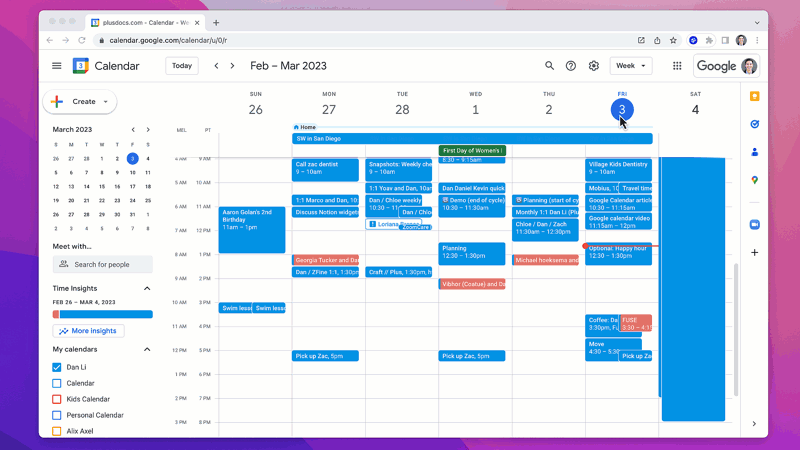Open Google Maps in side panel
Viewport: 800px width, 450px height.
755,180
